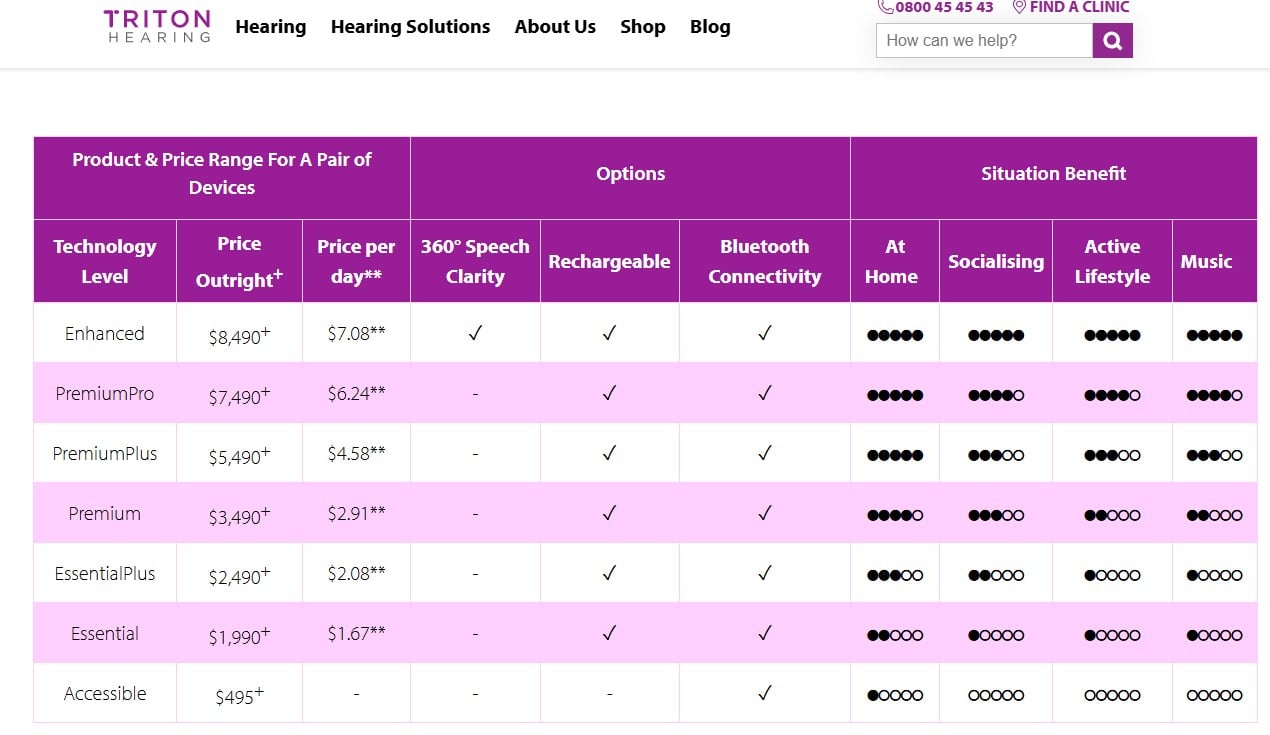1270x735 pixels.
Task: Click the $2.08 price per day
Action: 356,573
